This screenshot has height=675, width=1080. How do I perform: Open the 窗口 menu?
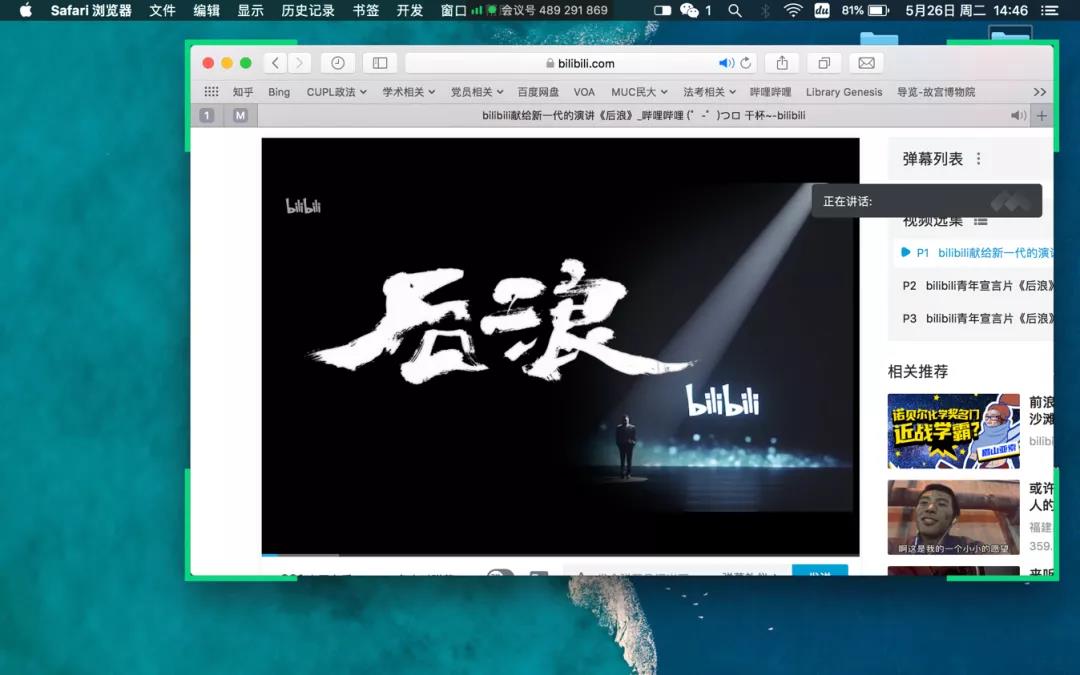click(454, 10)
